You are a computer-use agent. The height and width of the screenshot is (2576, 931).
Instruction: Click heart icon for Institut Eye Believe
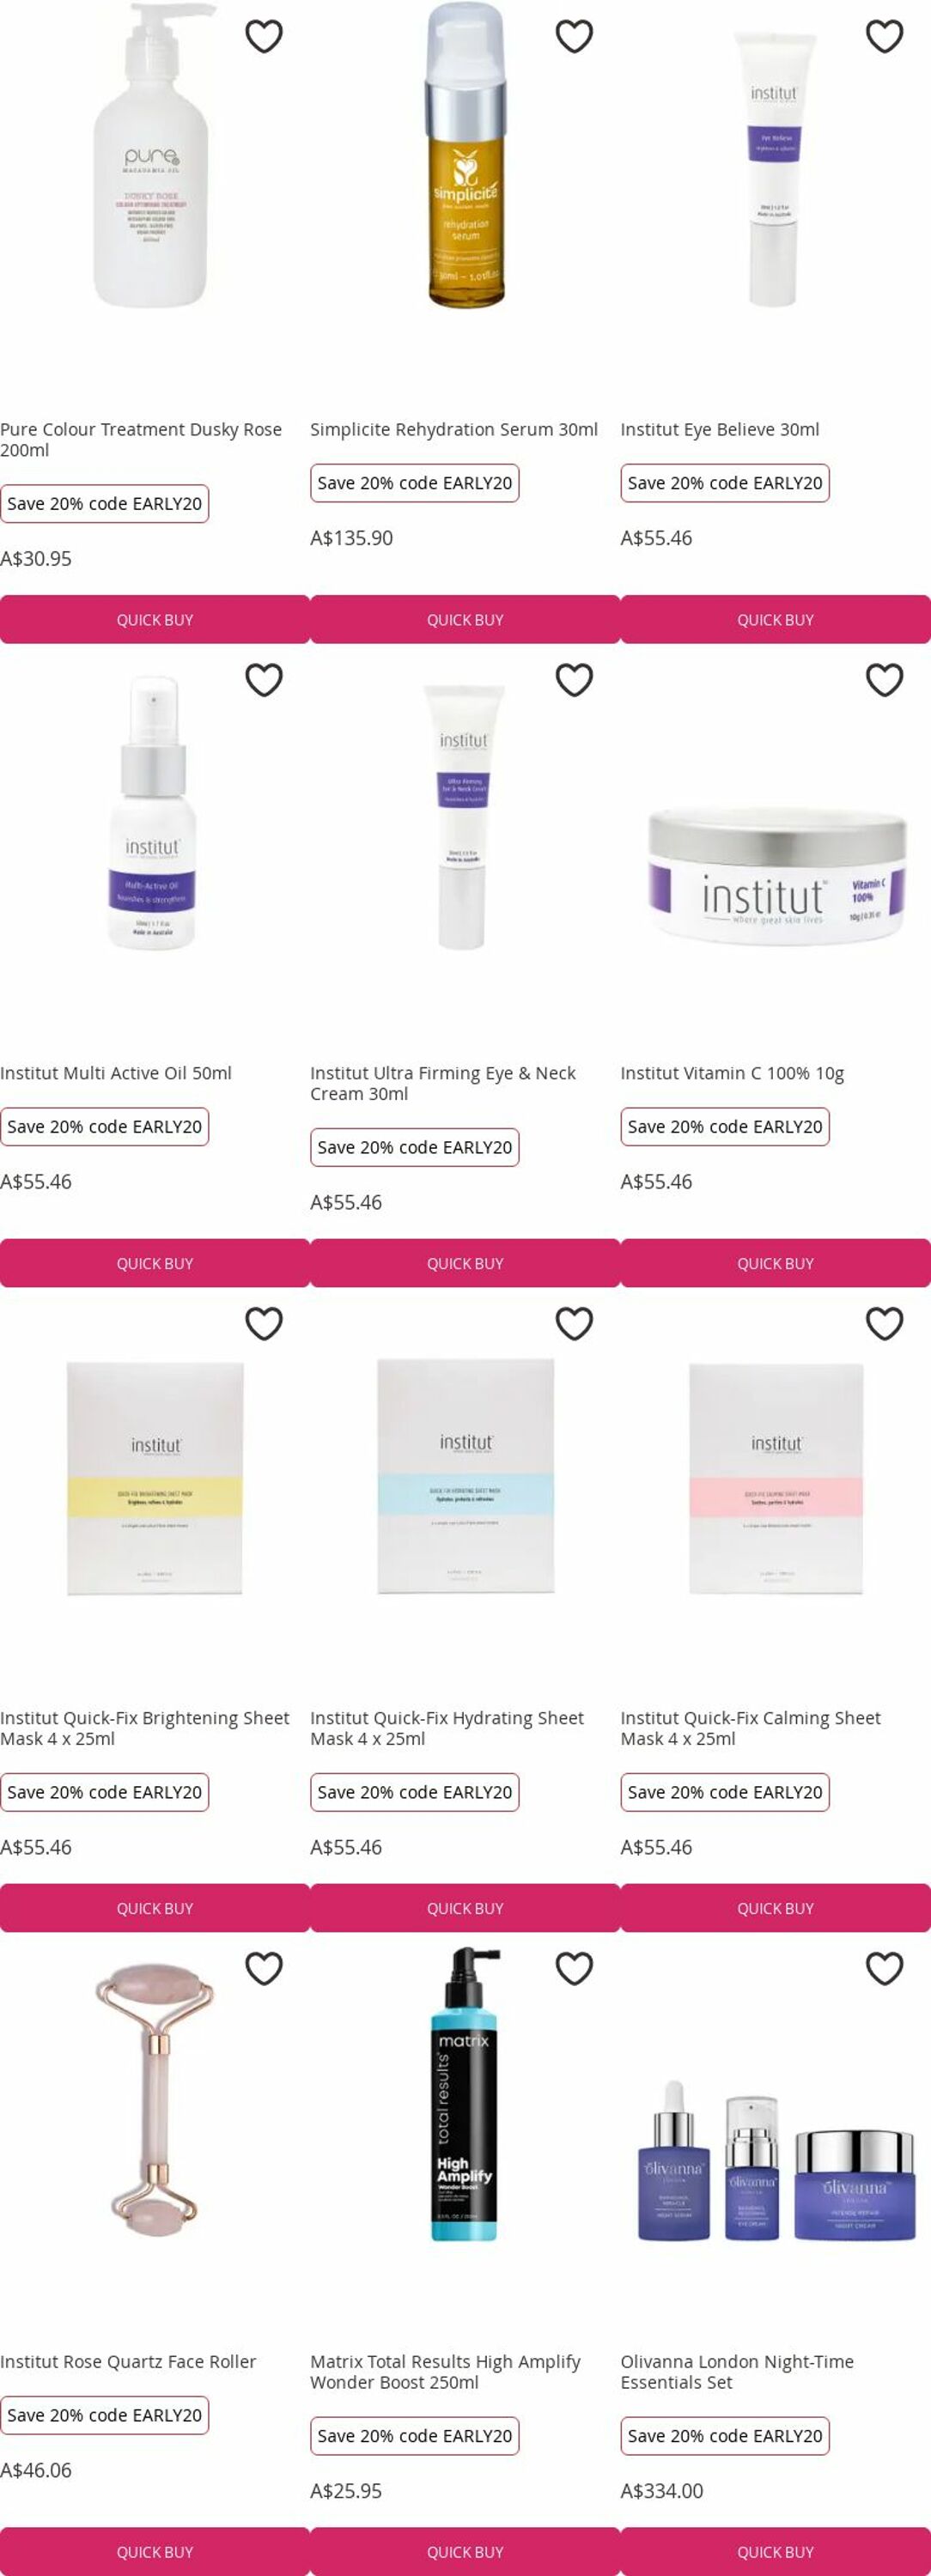(884, 37)
